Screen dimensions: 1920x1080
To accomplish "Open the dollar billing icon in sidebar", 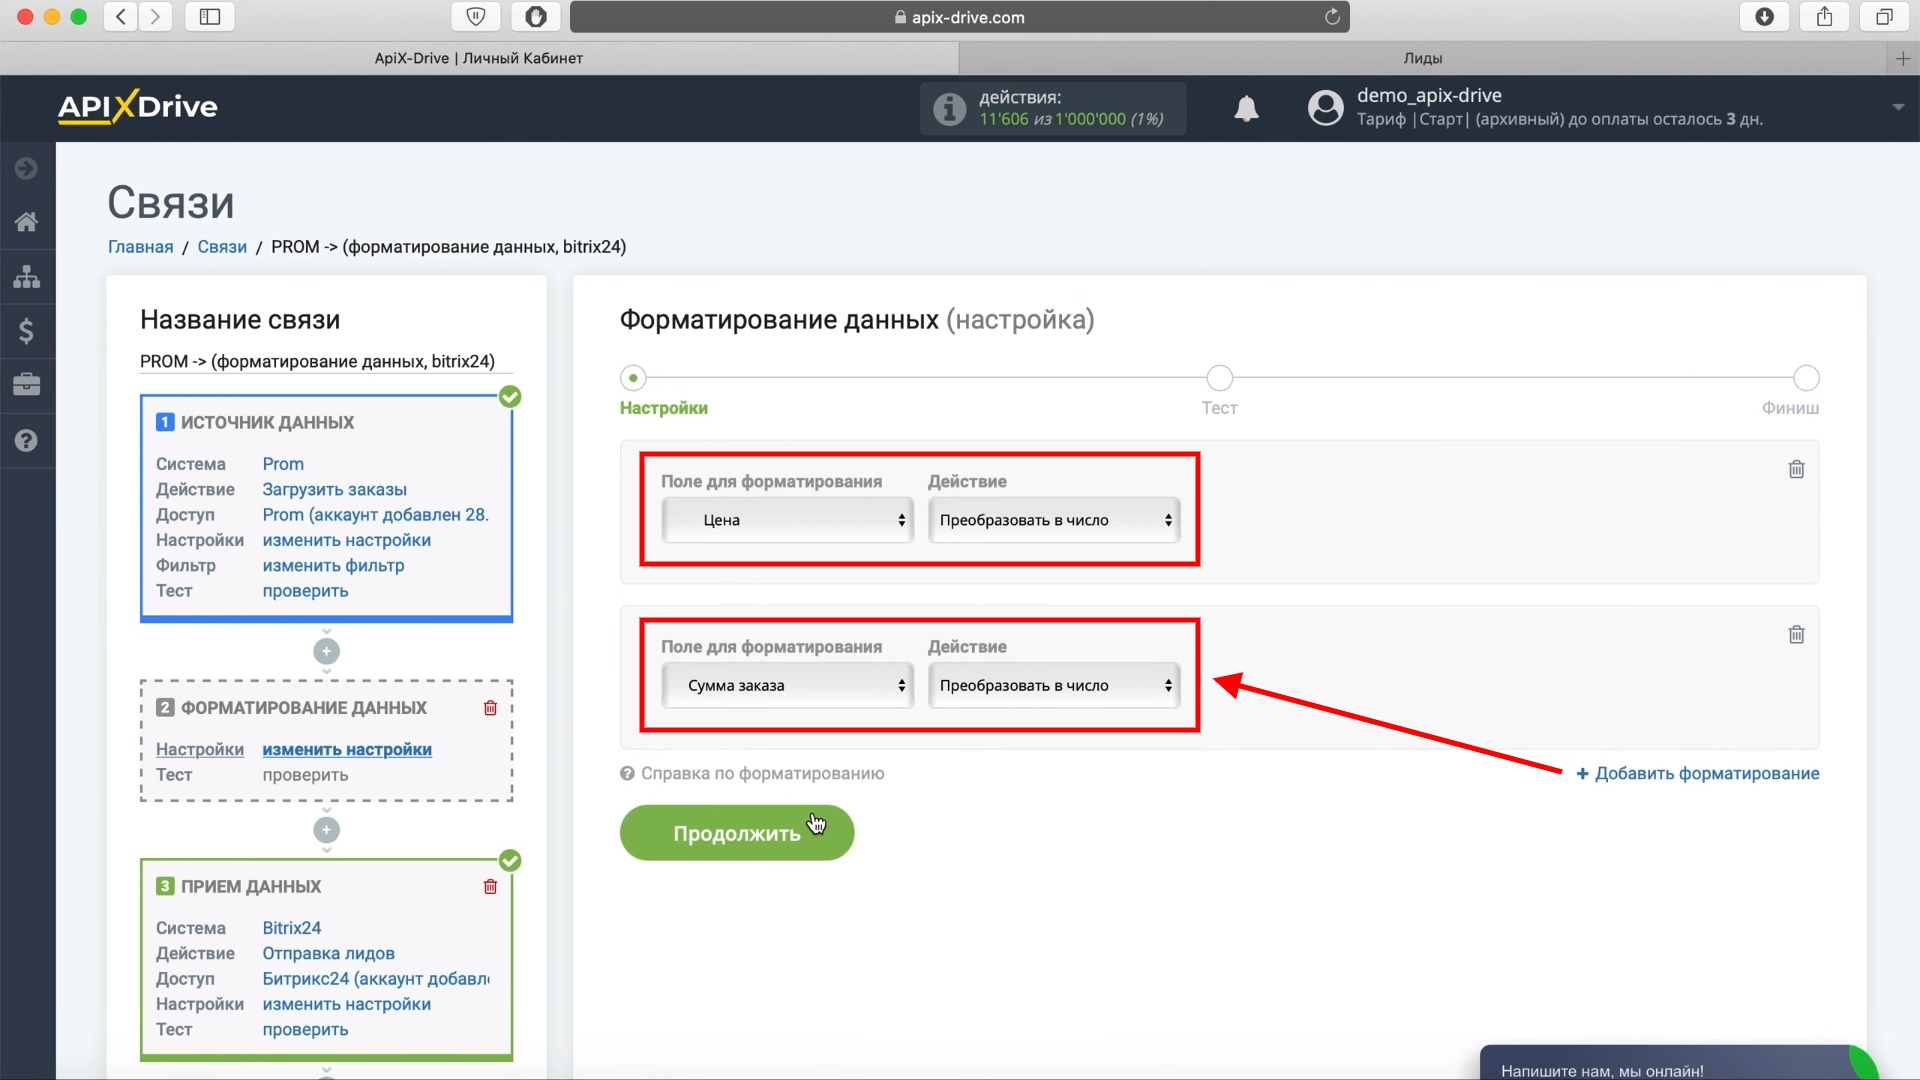I will pos(27,330).
